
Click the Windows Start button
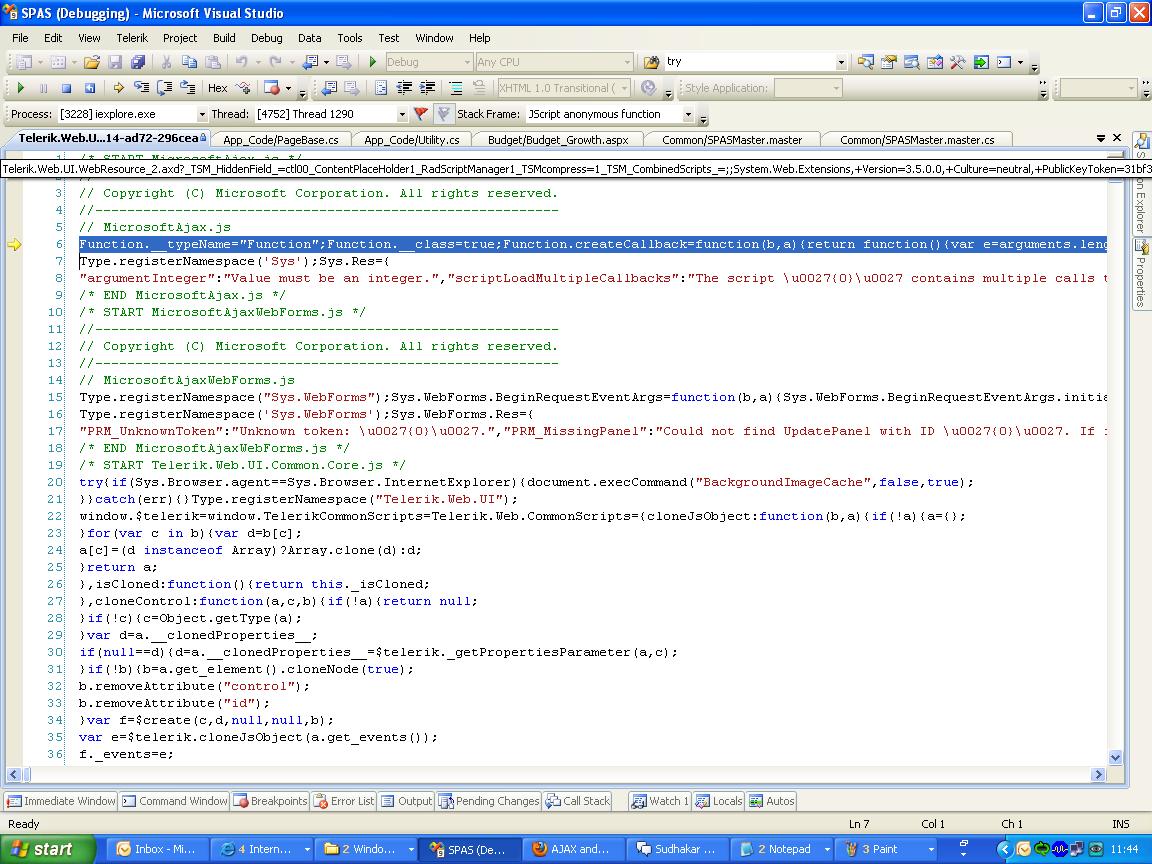42,849
